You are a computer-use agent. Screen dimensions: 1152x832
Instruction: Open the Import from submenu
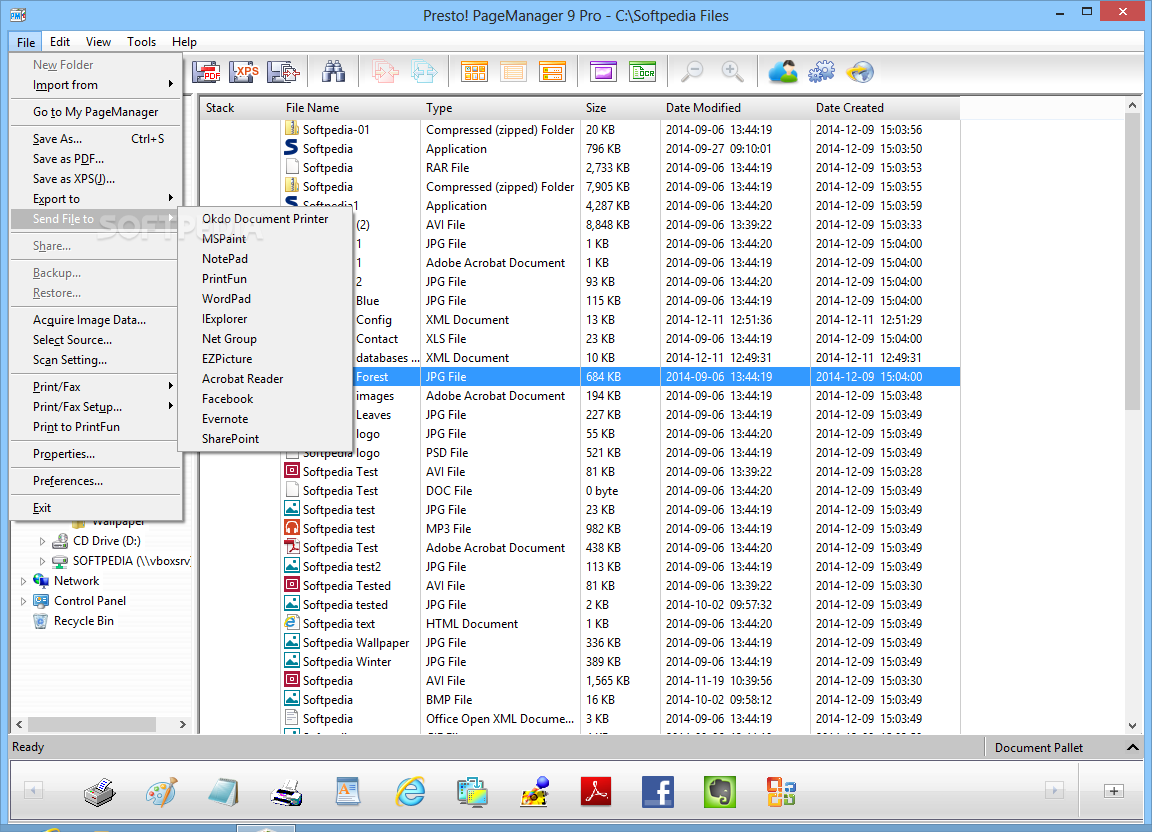click(x=96, y=85)
